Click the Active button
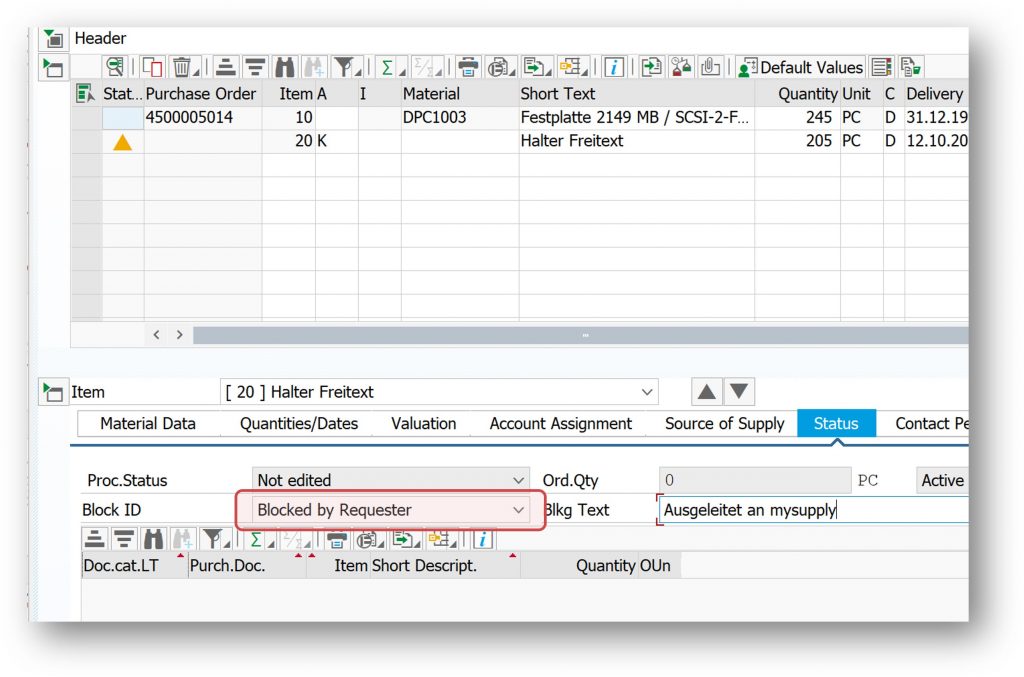Viewport: 1024px width, 677px height. click(942, 480)
